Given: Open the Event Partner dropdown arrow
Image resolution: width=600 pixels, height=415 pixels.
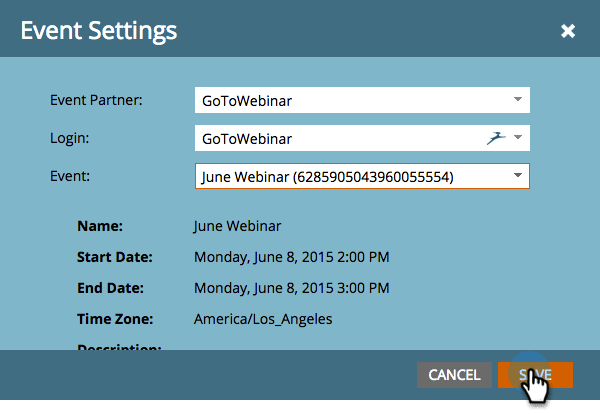Looking at the screenshot, I should pos(518,99).
